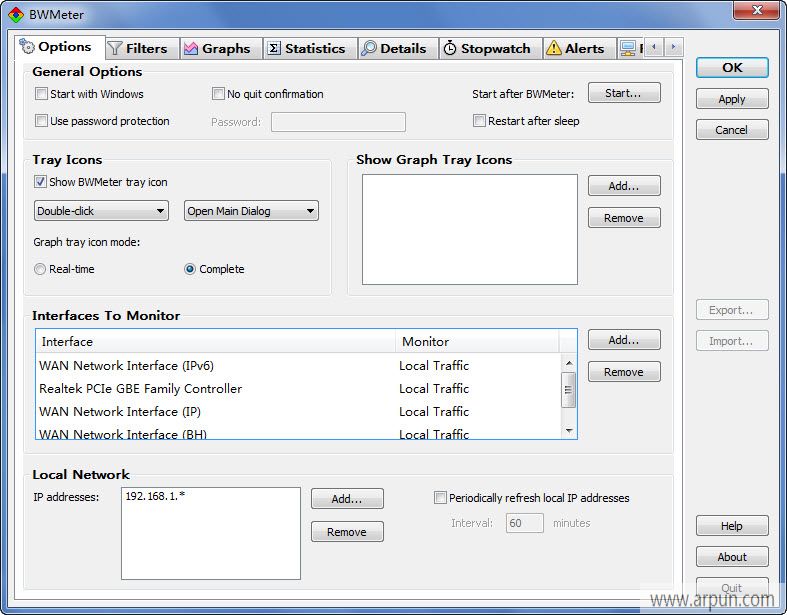The height and width of the screenshot is (615, 787).
Task: Click the sigma icon on Statistics tab
Action: [274, 48]
